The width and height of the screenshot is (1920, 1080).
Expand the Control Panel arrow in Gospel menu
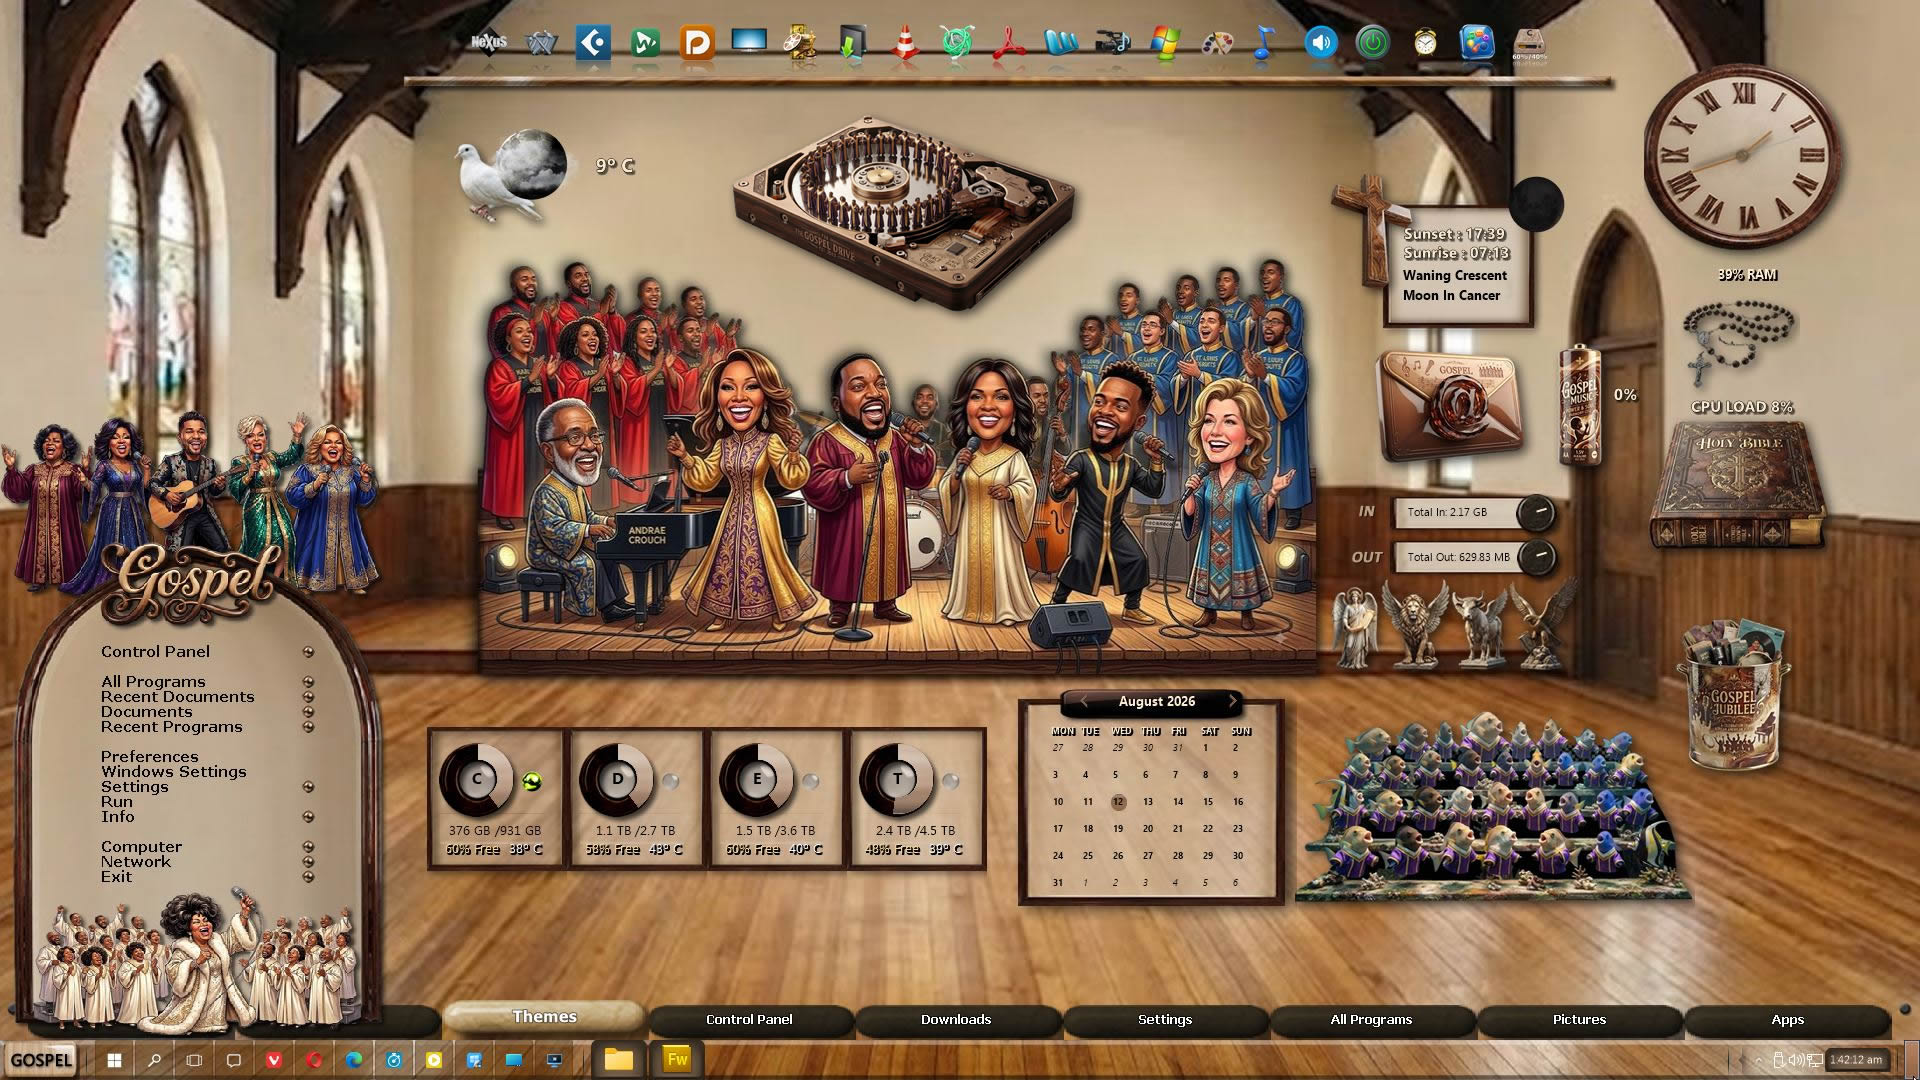click(x=308, y=652)
